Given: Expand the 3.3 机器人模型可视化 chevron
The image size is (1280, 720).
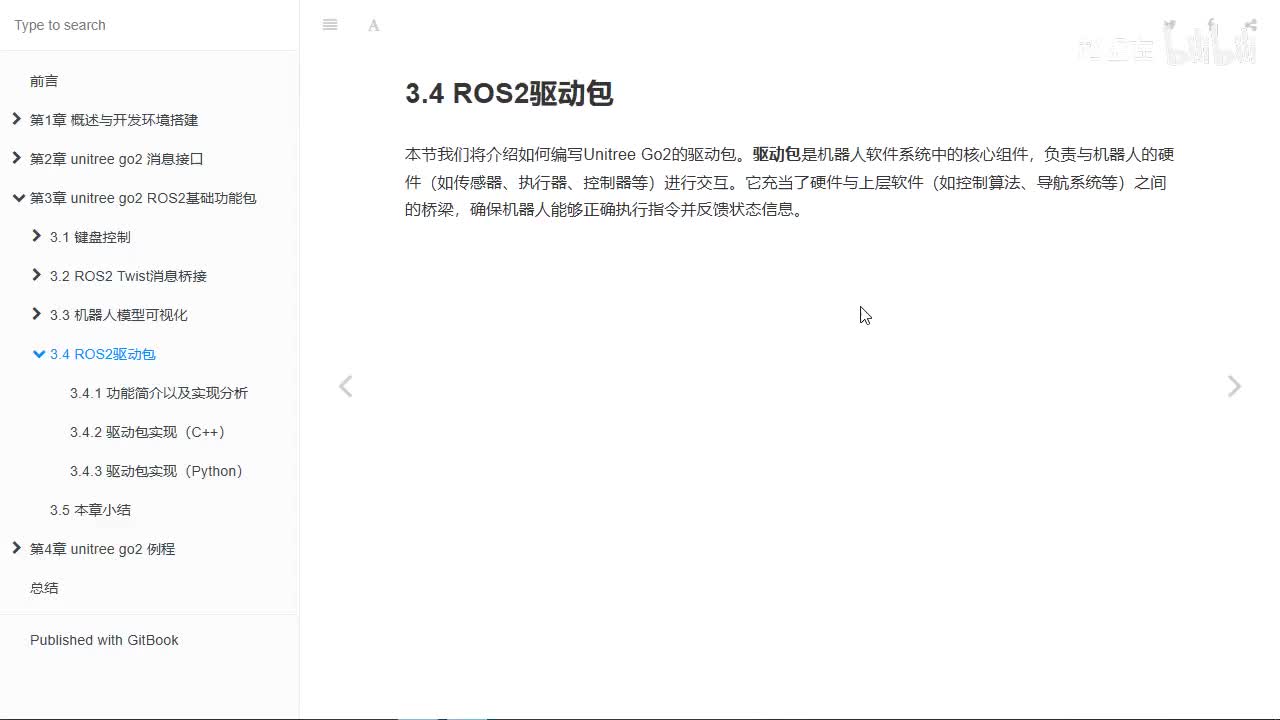Looking at the screenshot, I should (37, 314).
